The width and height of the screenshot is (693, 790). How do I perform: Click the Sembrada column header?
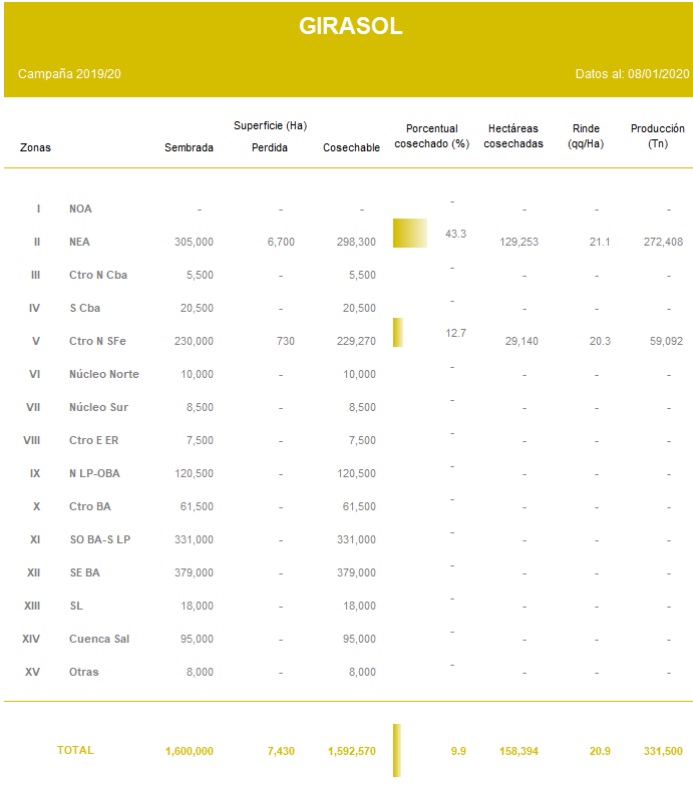click(189, 148)
